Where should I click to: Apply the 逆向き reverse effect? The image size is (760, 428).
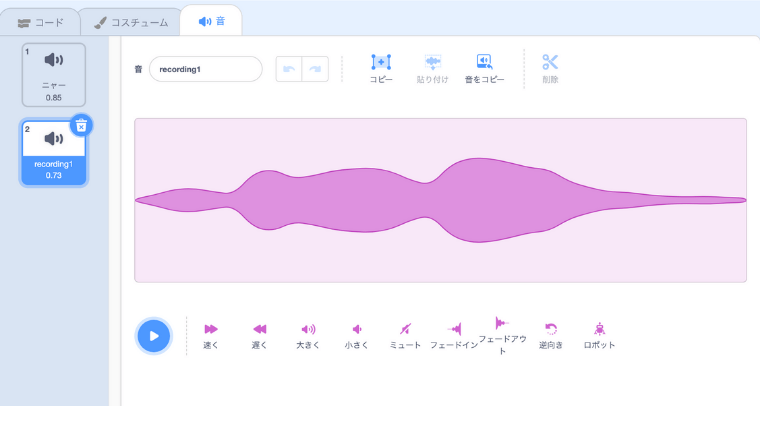551,336
